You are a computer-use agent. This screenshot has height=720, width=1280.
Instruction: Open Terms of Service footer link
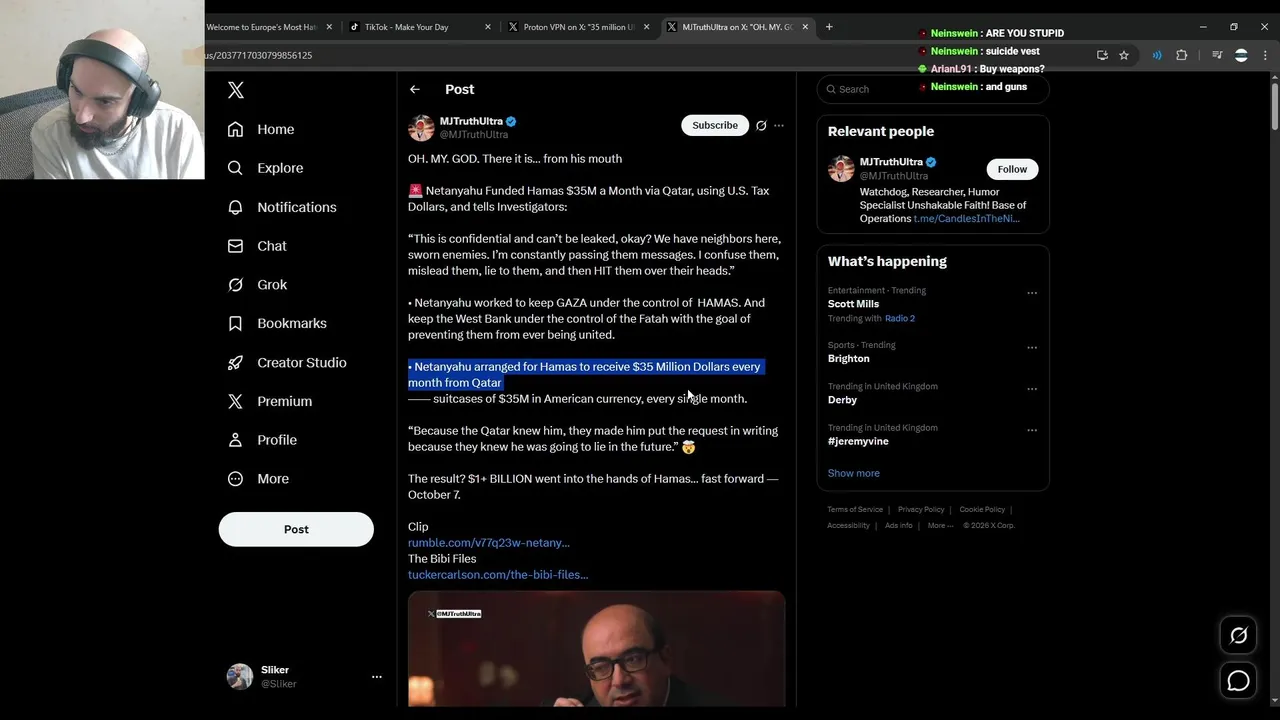point(855,510)
